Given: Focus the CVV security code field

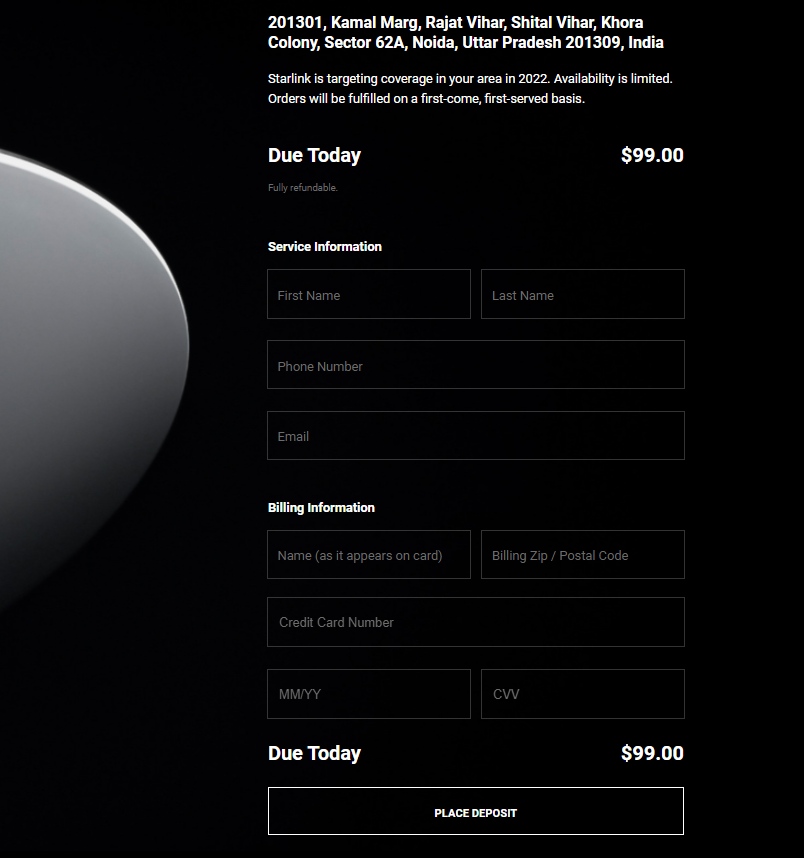Looking at the screenshot, I should pos(582,694).
